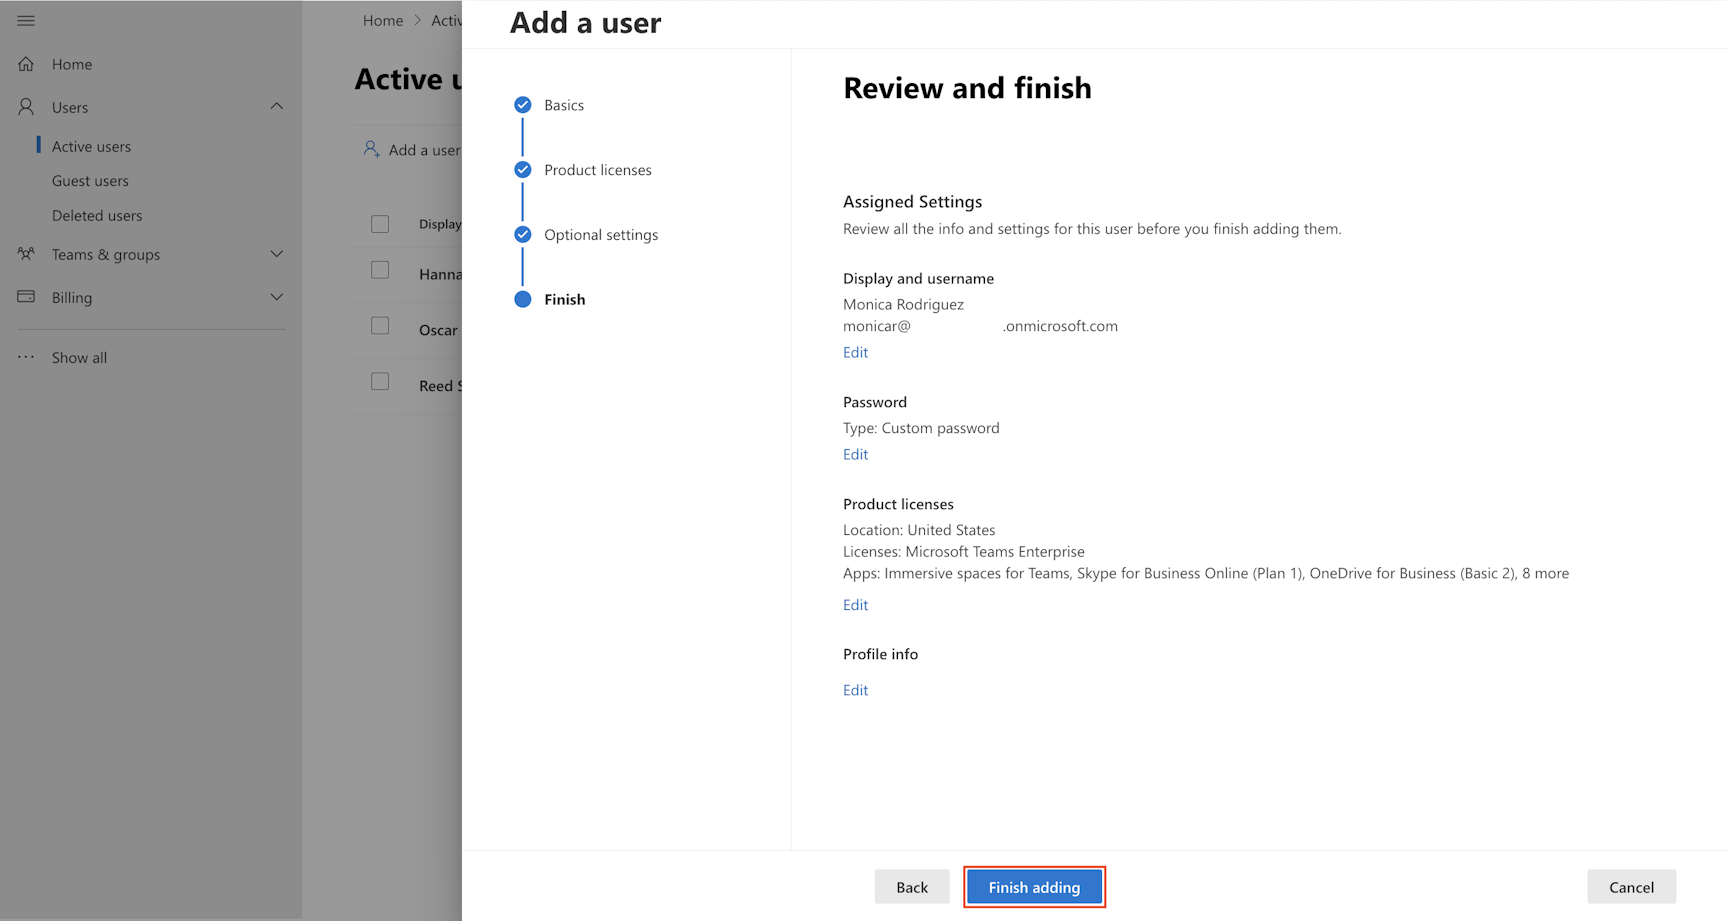Viewport: 1728px width, 921px height.
Task: Click the hamburger navigation menu icon
Action: click(26, 21)
